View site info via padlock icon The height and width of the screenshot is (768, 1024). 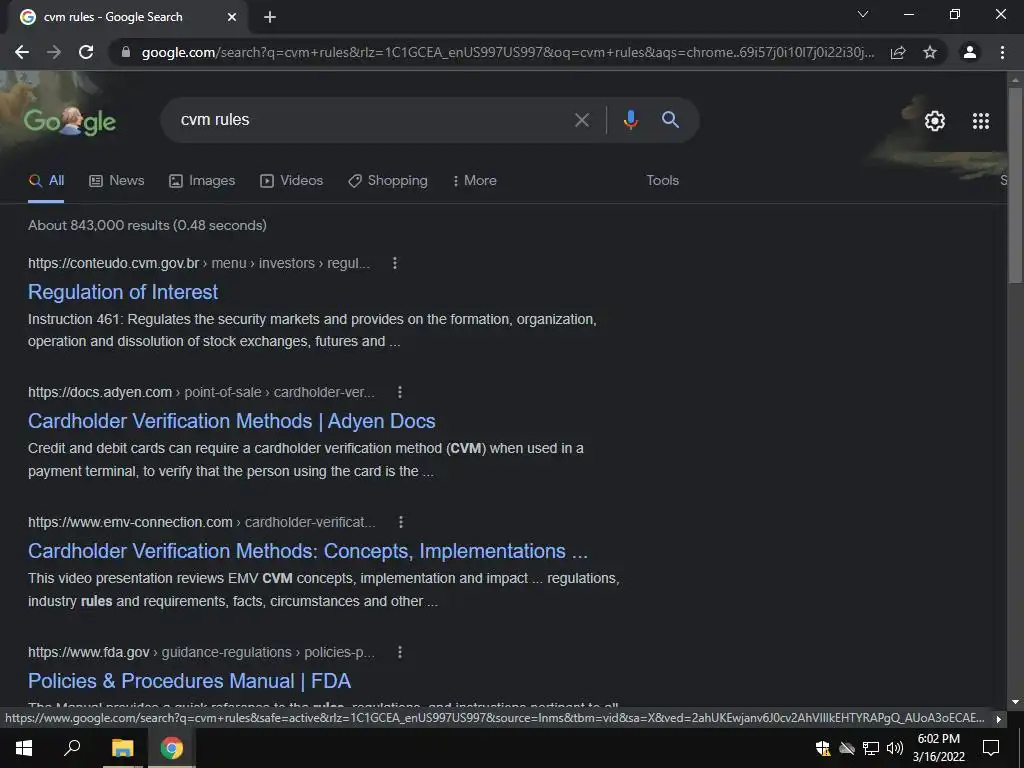126,52
